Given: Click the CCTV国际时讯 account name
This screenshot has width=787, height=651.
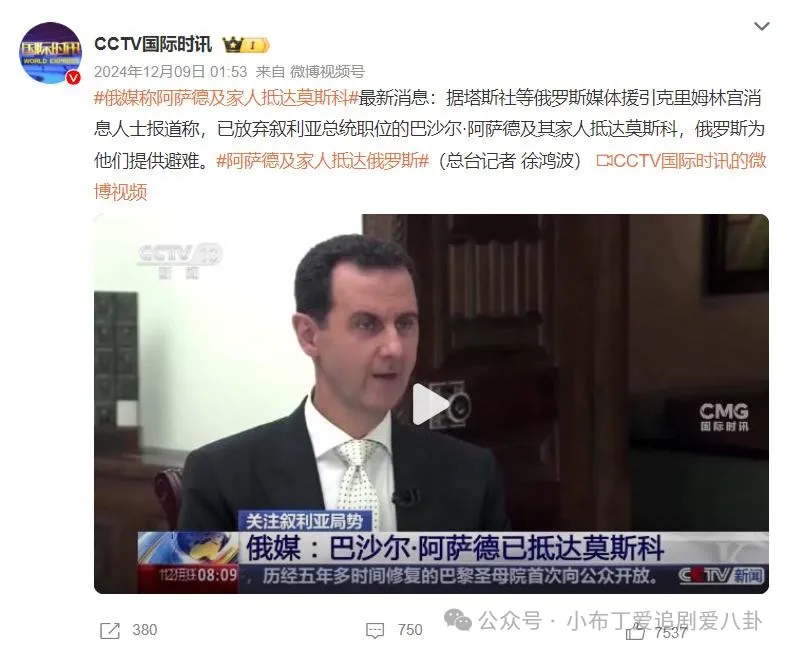Looking at the screenshot, I should point(153,44).
